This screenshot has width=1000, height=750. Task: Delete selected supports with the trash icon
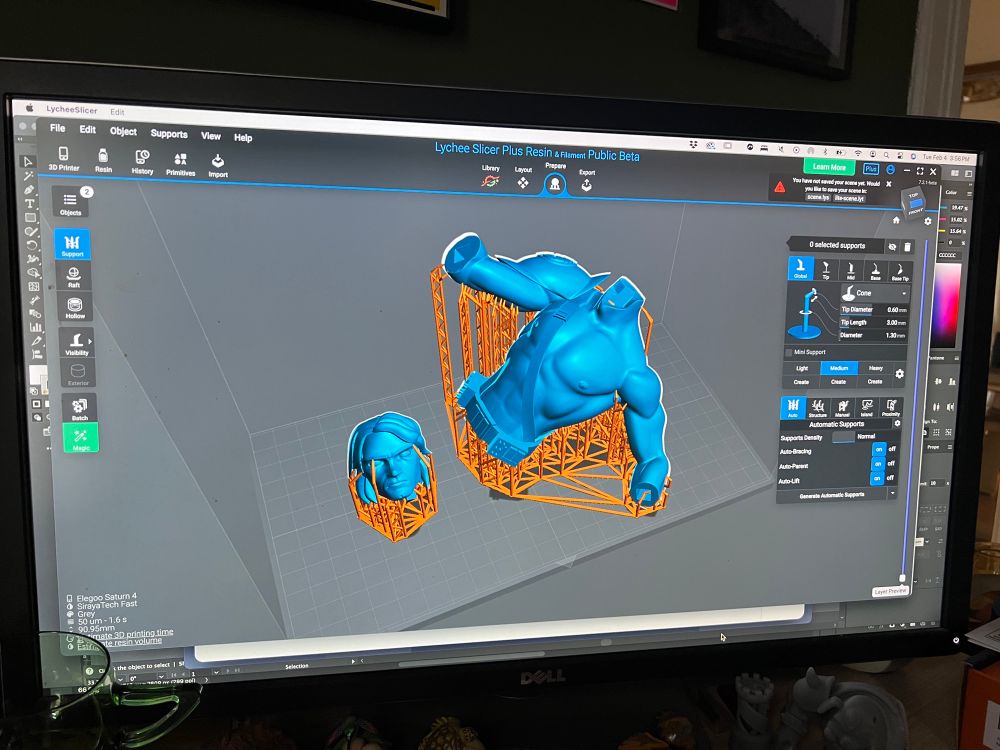pos(908,247)
